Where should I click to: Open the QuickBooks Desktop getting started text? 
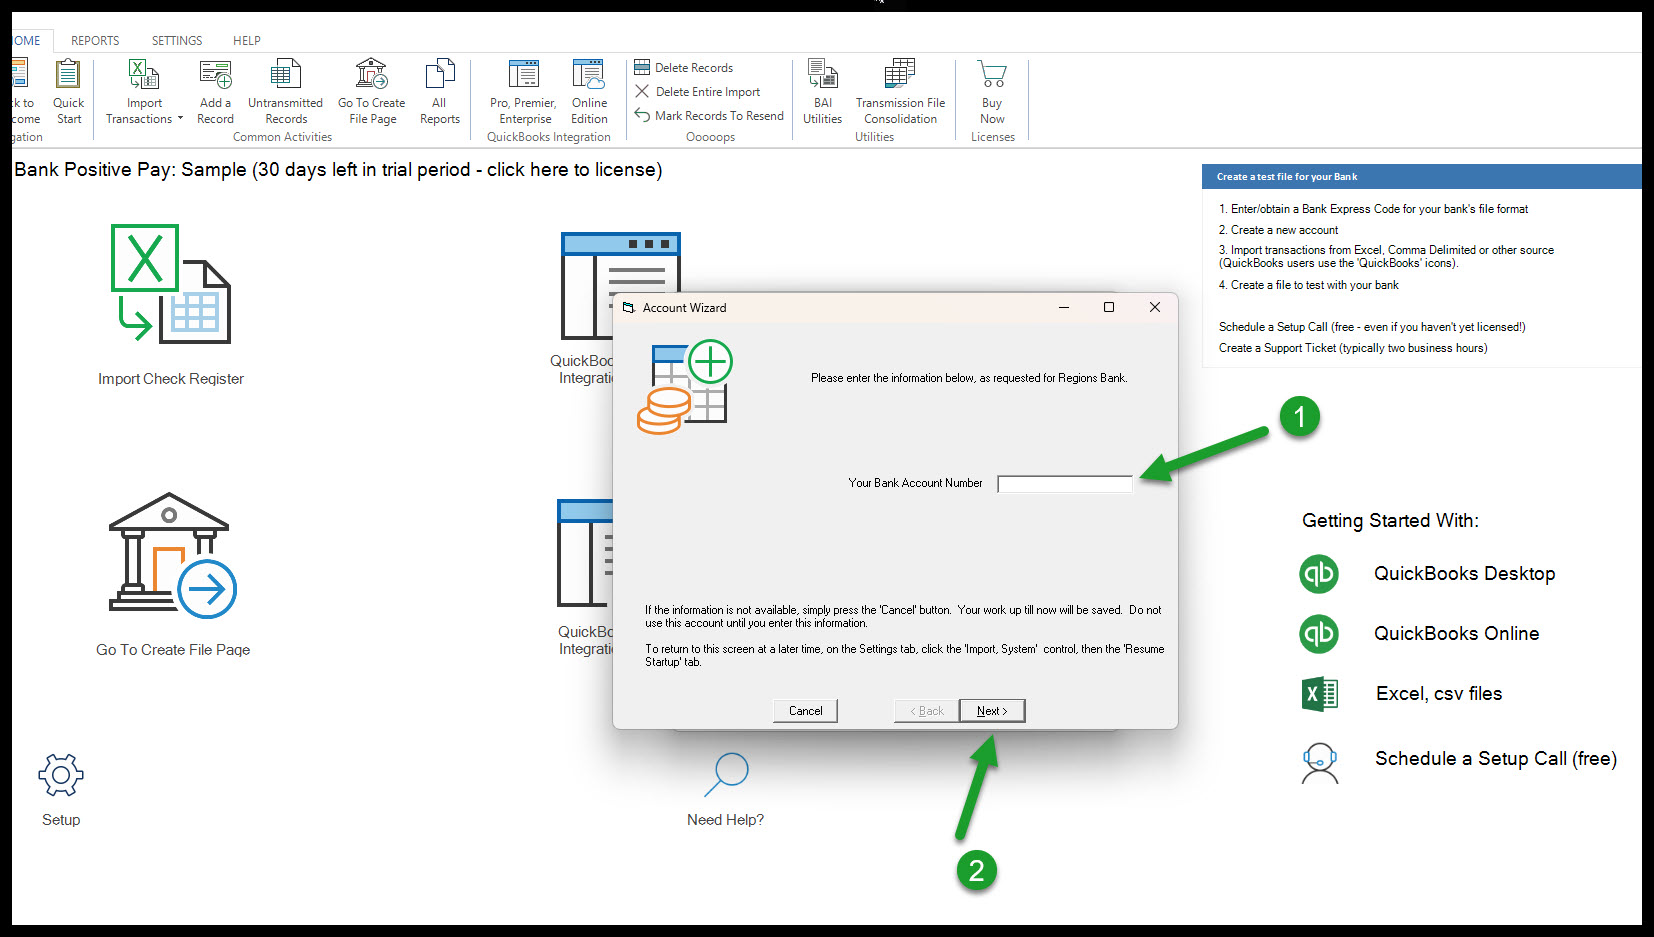tap(1464, 574)
